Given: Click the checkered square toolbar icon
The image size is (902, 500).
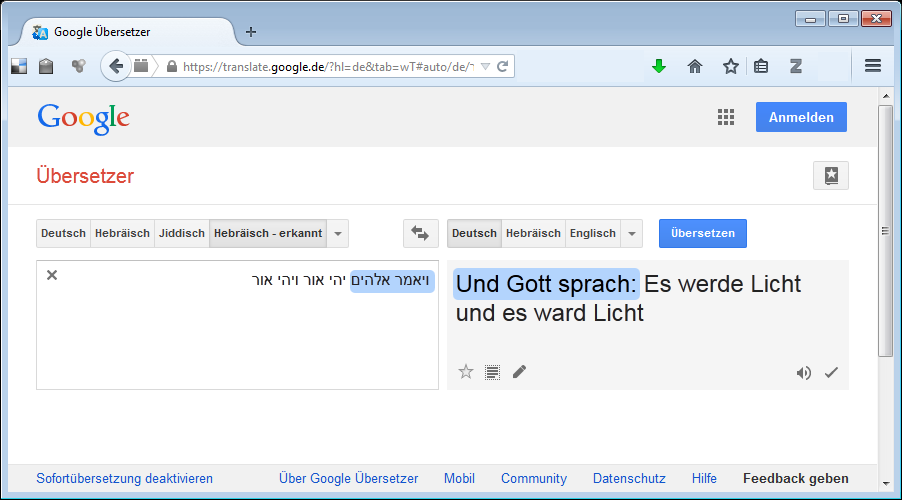Looking at the screenshot, I should [19, 66].
